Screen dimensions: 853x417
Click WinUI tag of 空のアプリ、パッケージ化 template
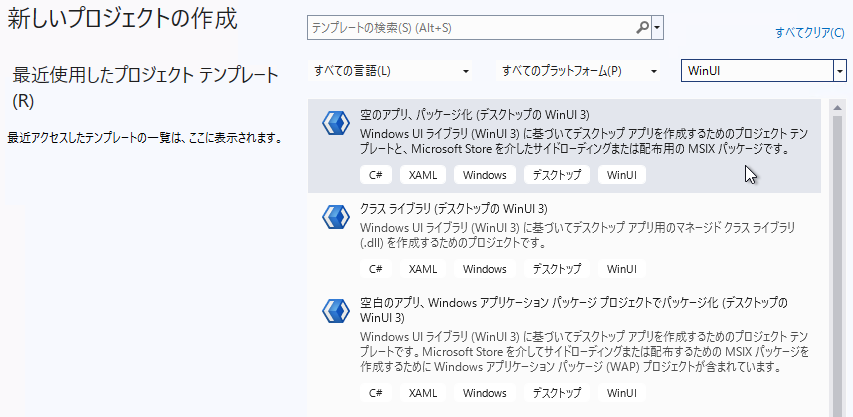(622, 175)
